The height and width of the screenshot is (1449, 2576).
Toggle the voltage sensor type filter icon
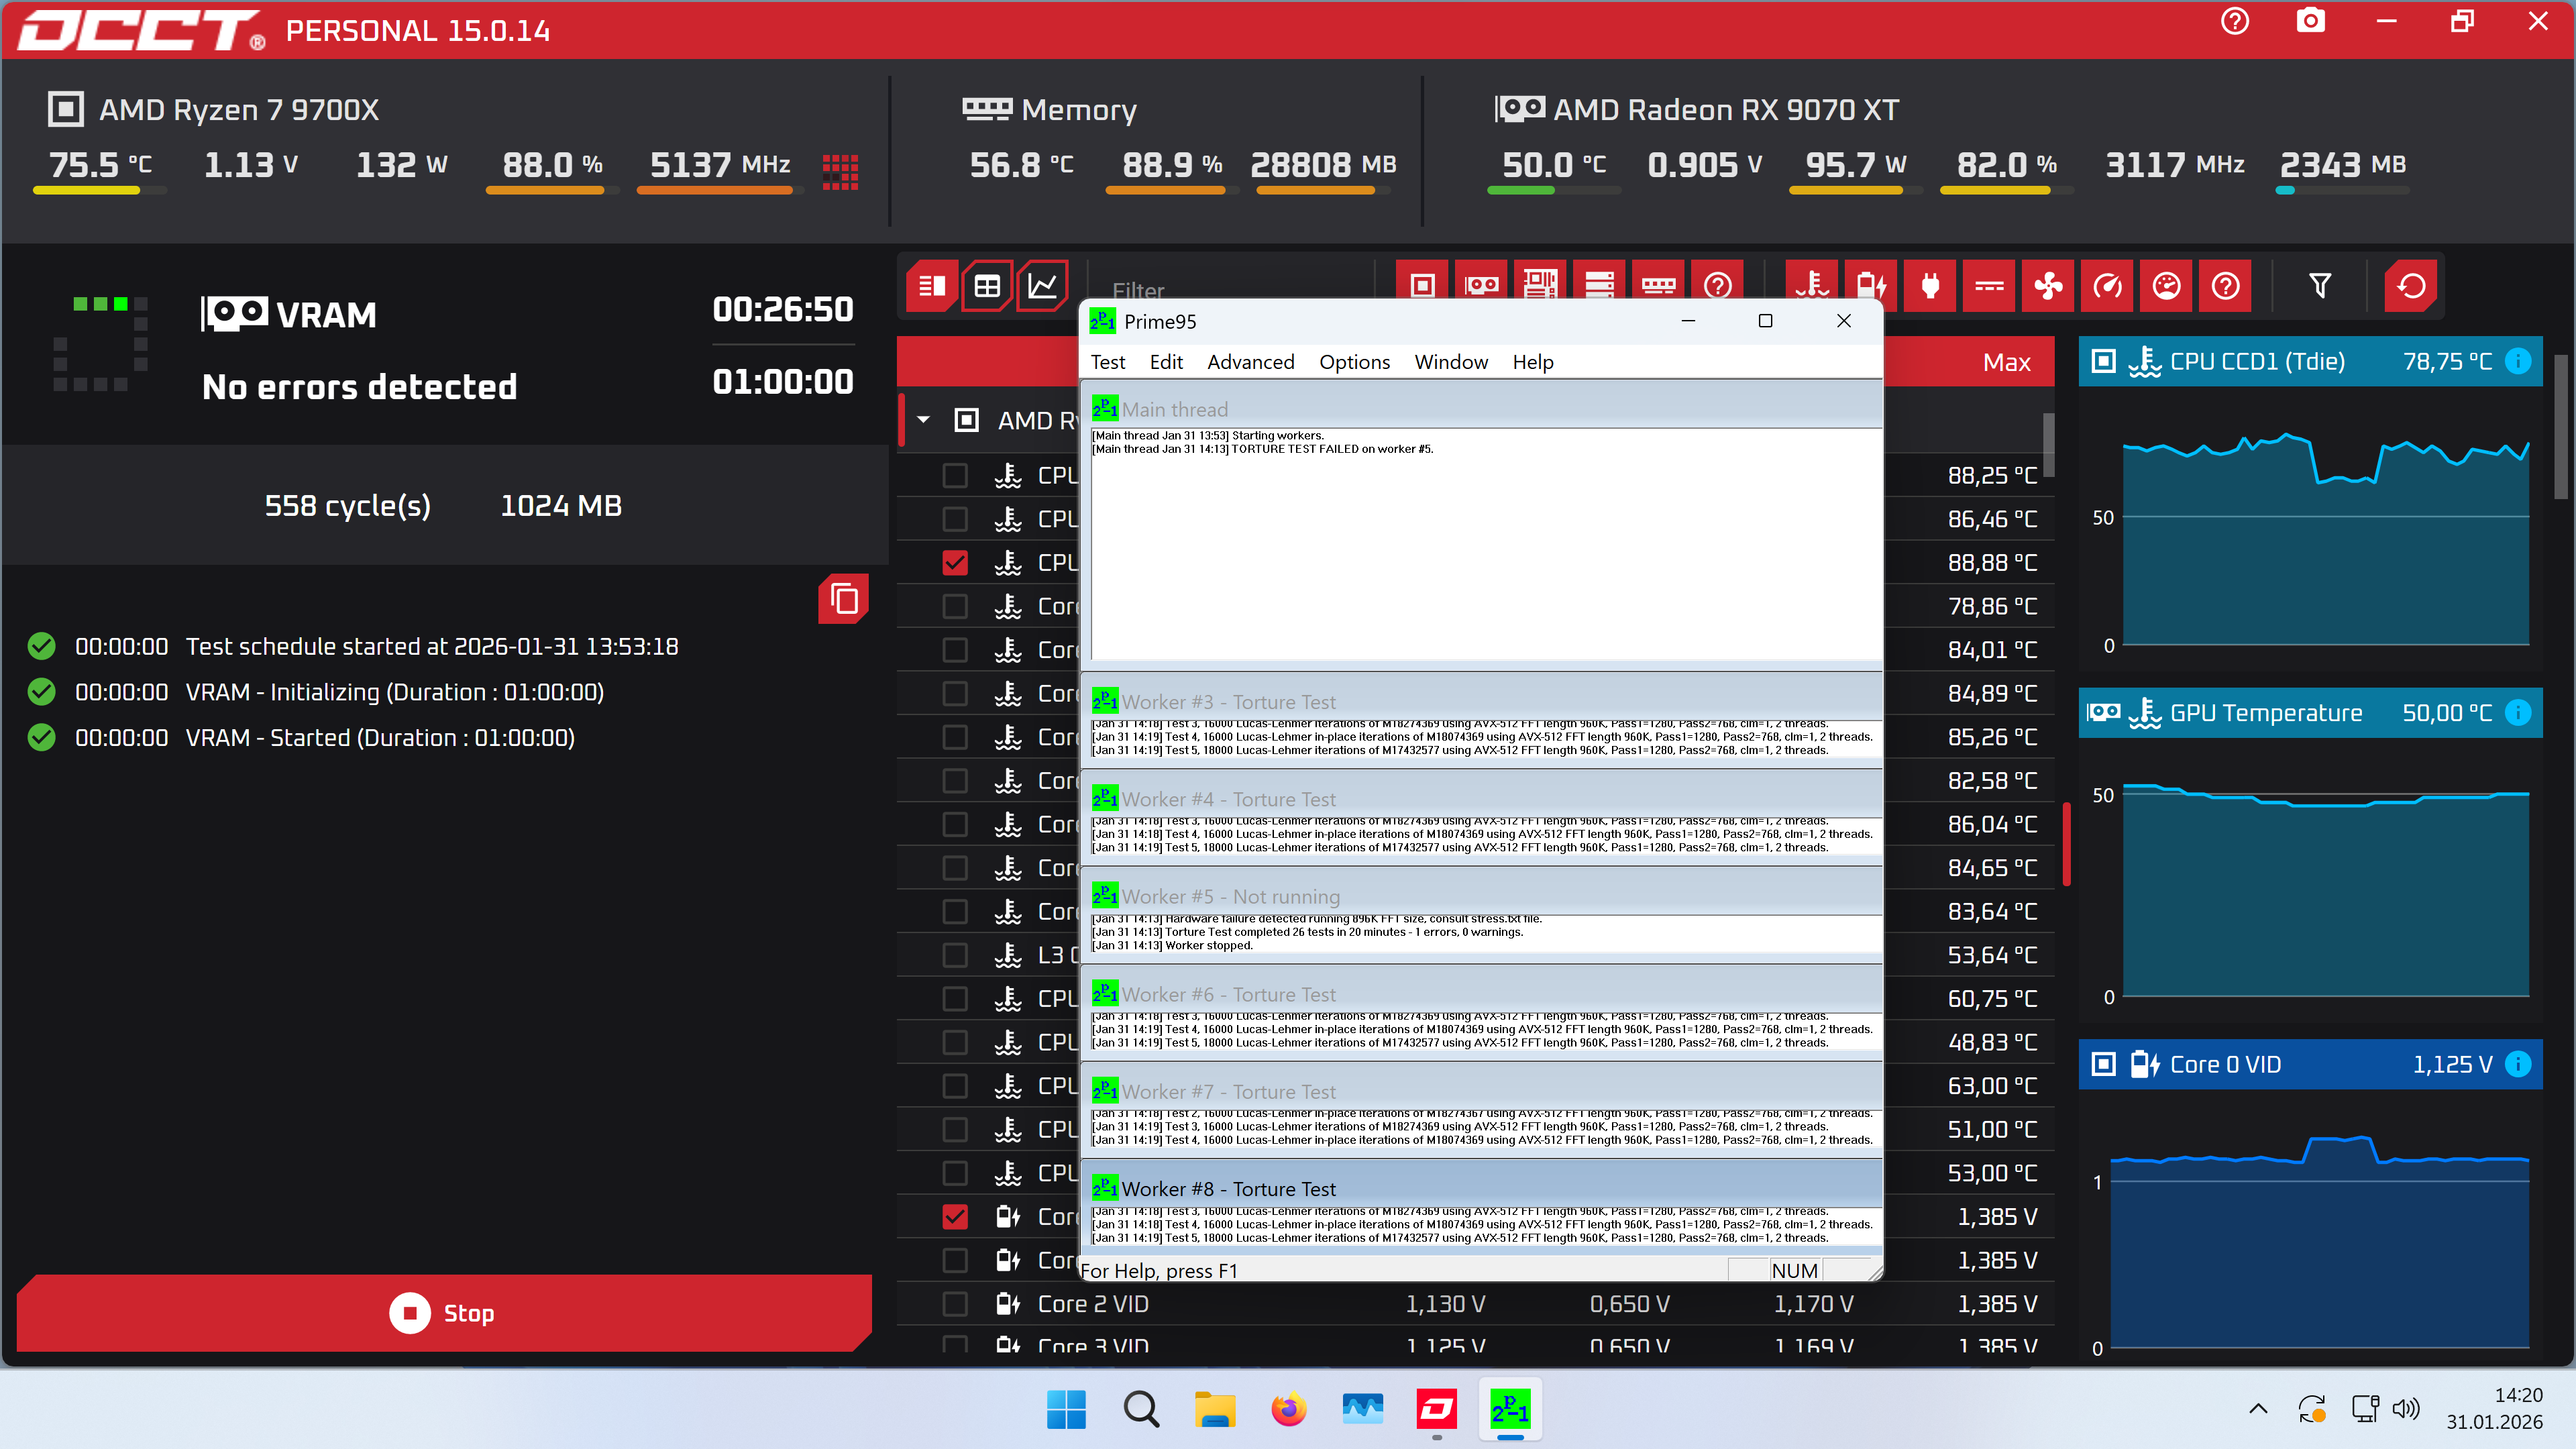(1871, 286)
